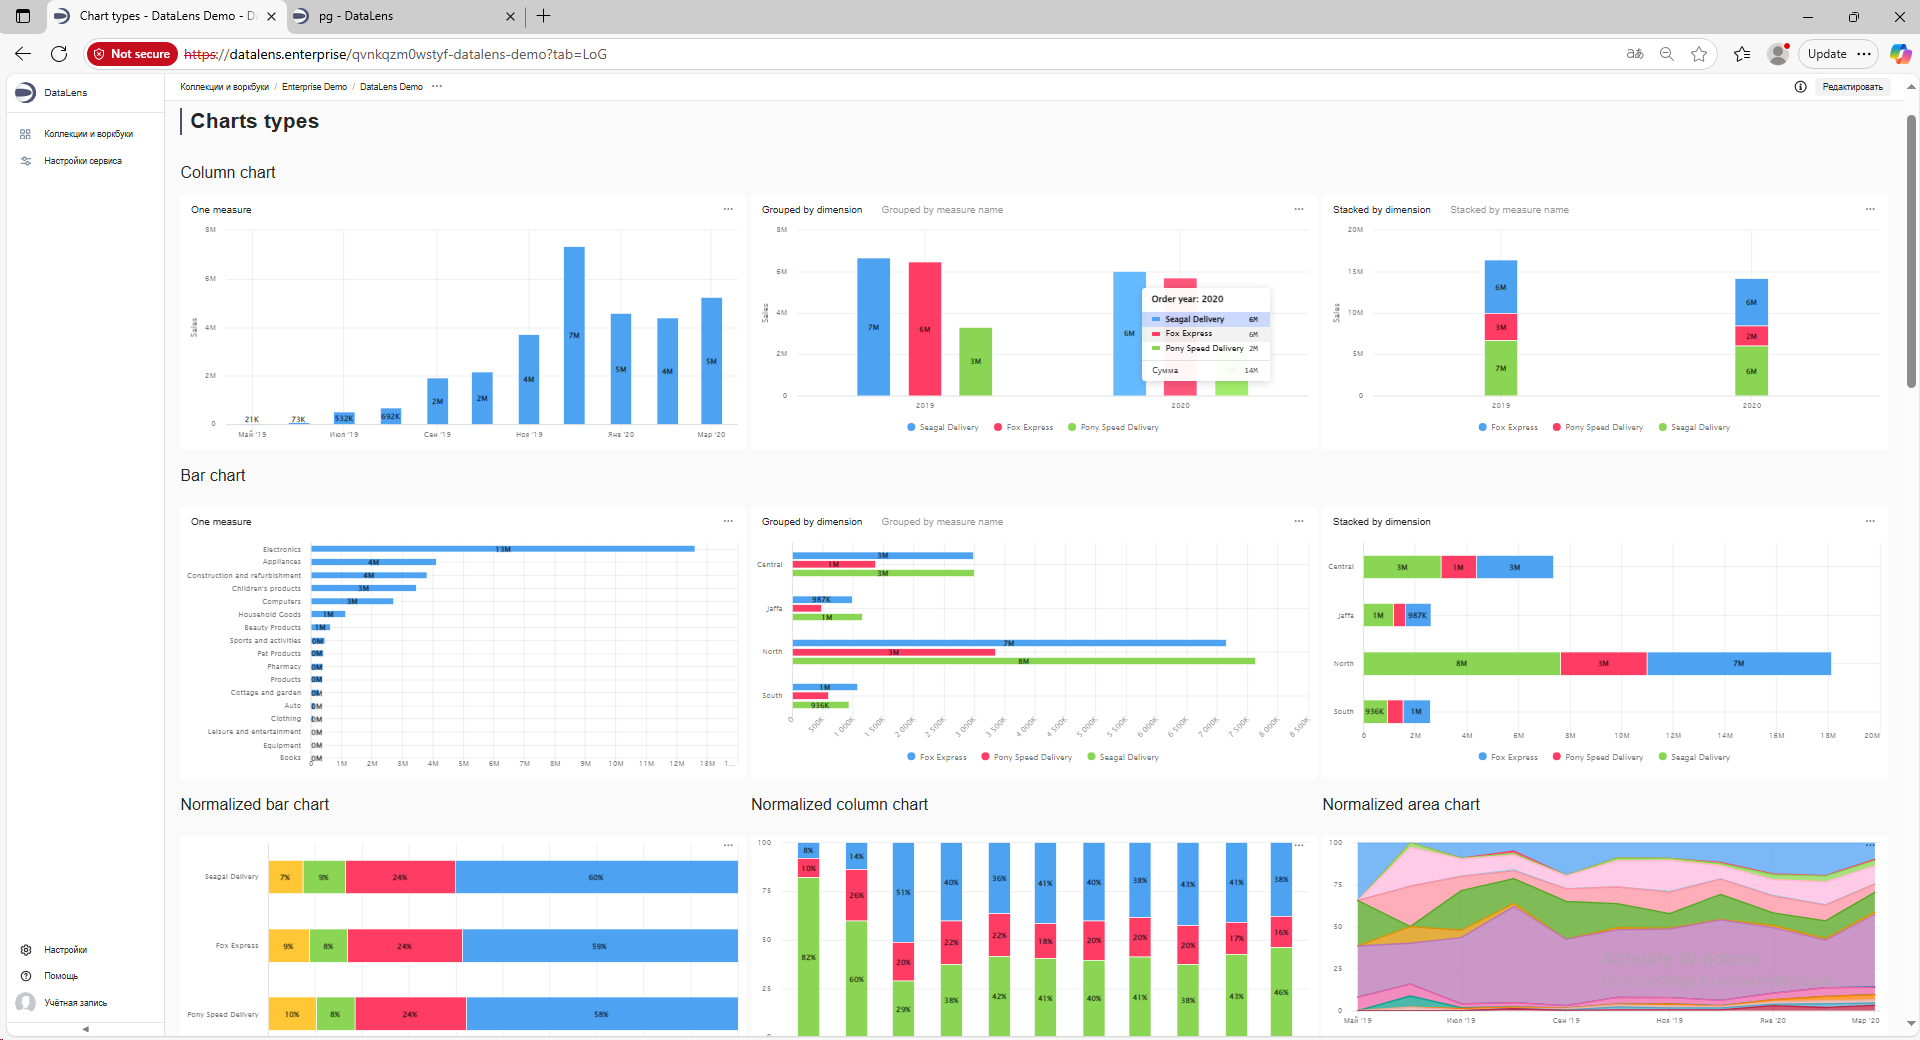This screenshot has height=1040, width=1920.
Task: Click the settings gear icon in sidebar
Action: (26, 950)
